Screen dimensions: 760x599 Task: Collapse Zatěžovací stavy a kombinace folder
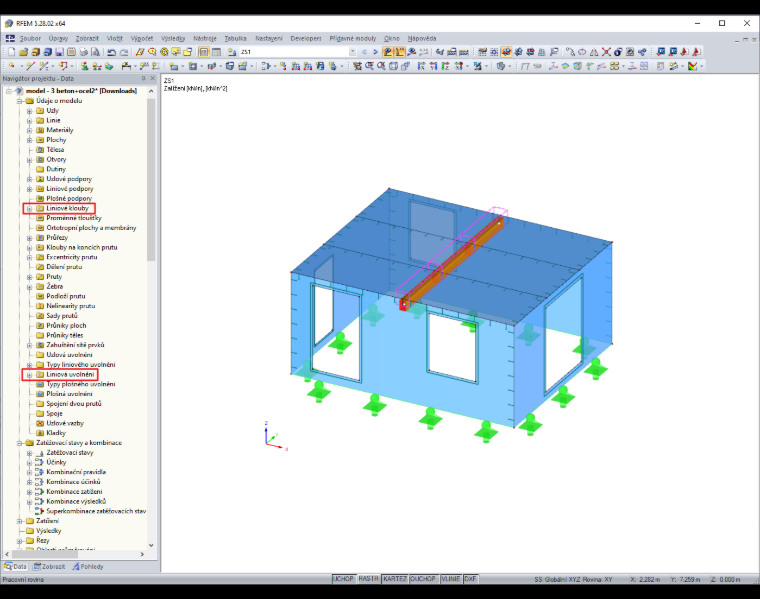coord(19,443)
